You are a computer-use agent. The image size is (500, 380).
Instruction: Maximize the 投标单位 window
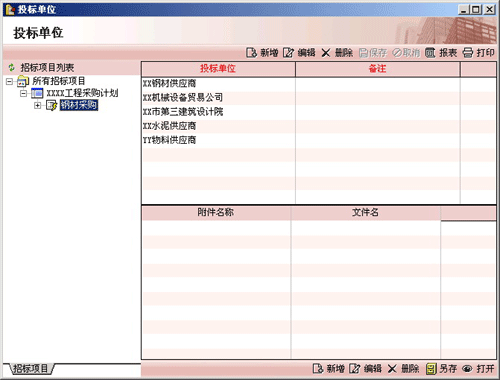pyautogui.click(x=476, y=10)
